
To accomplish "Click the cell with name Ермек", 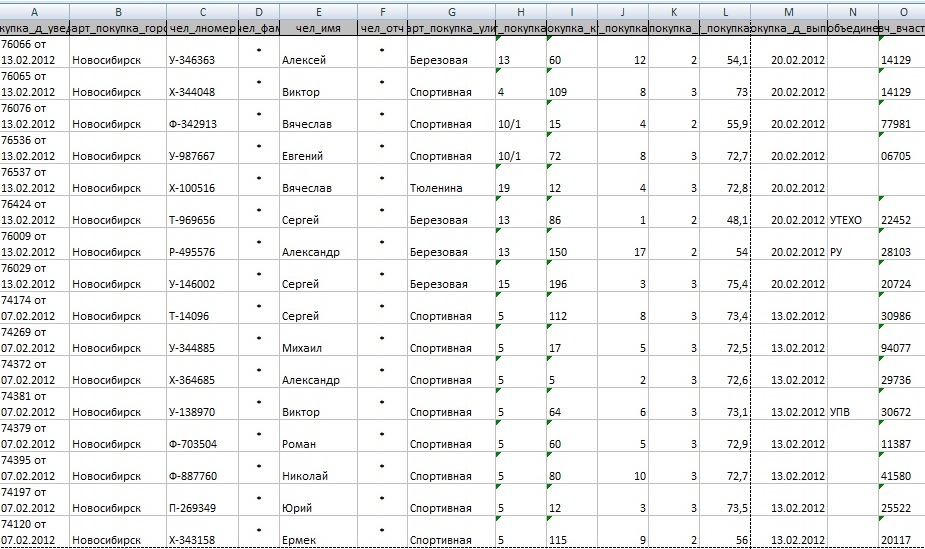I will (x=299, y=540).
